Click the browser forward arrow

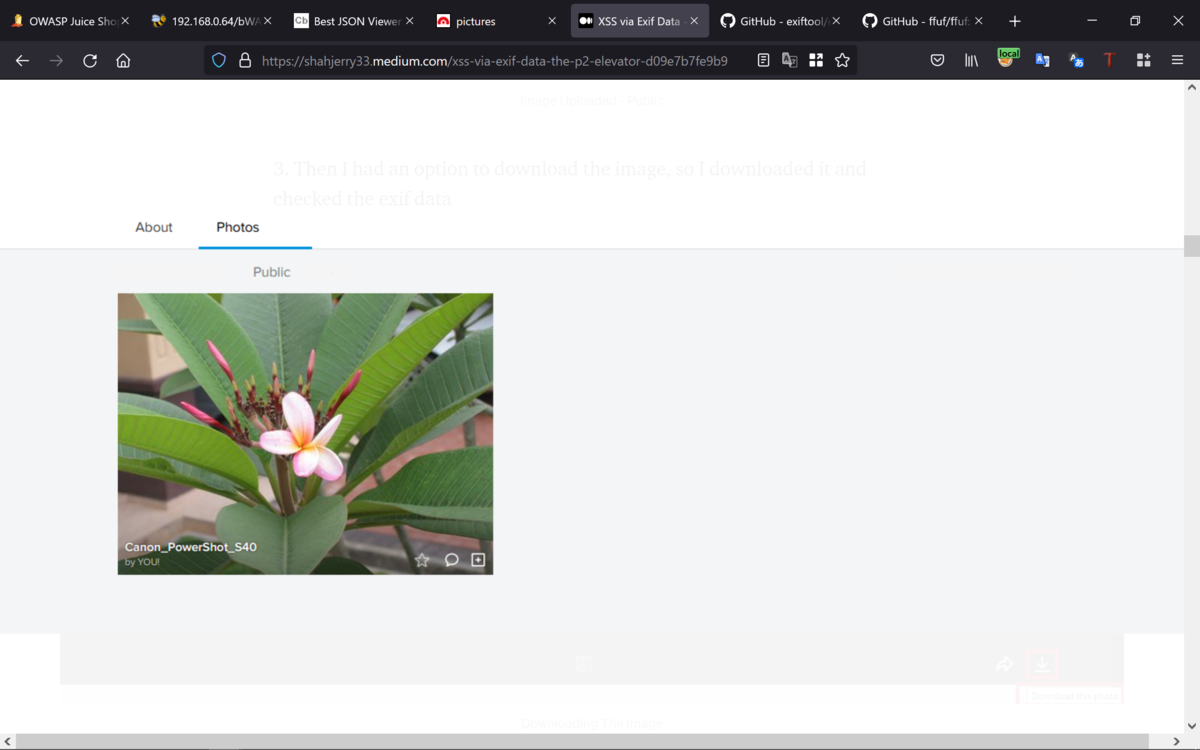point(56,61)
